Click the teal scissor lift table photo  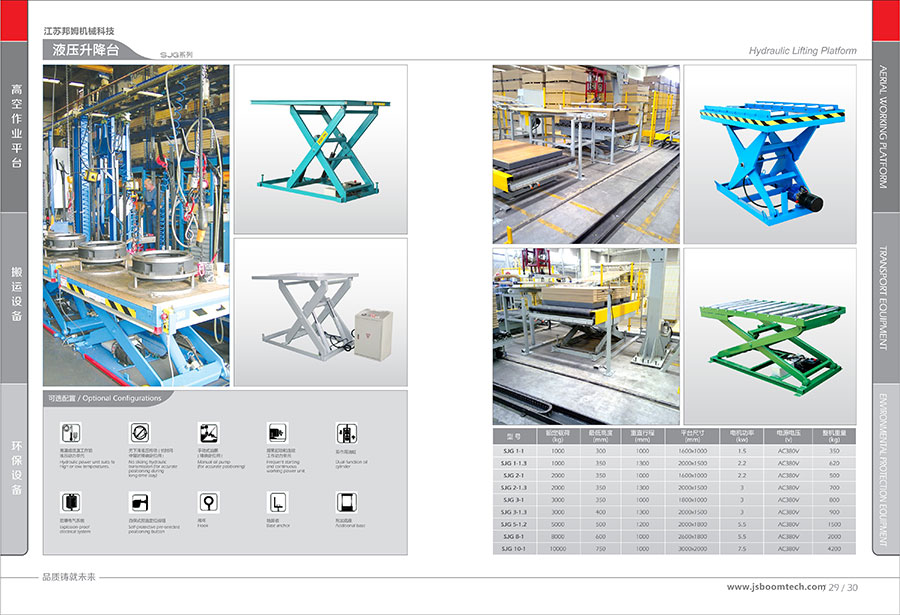point(320,149)
